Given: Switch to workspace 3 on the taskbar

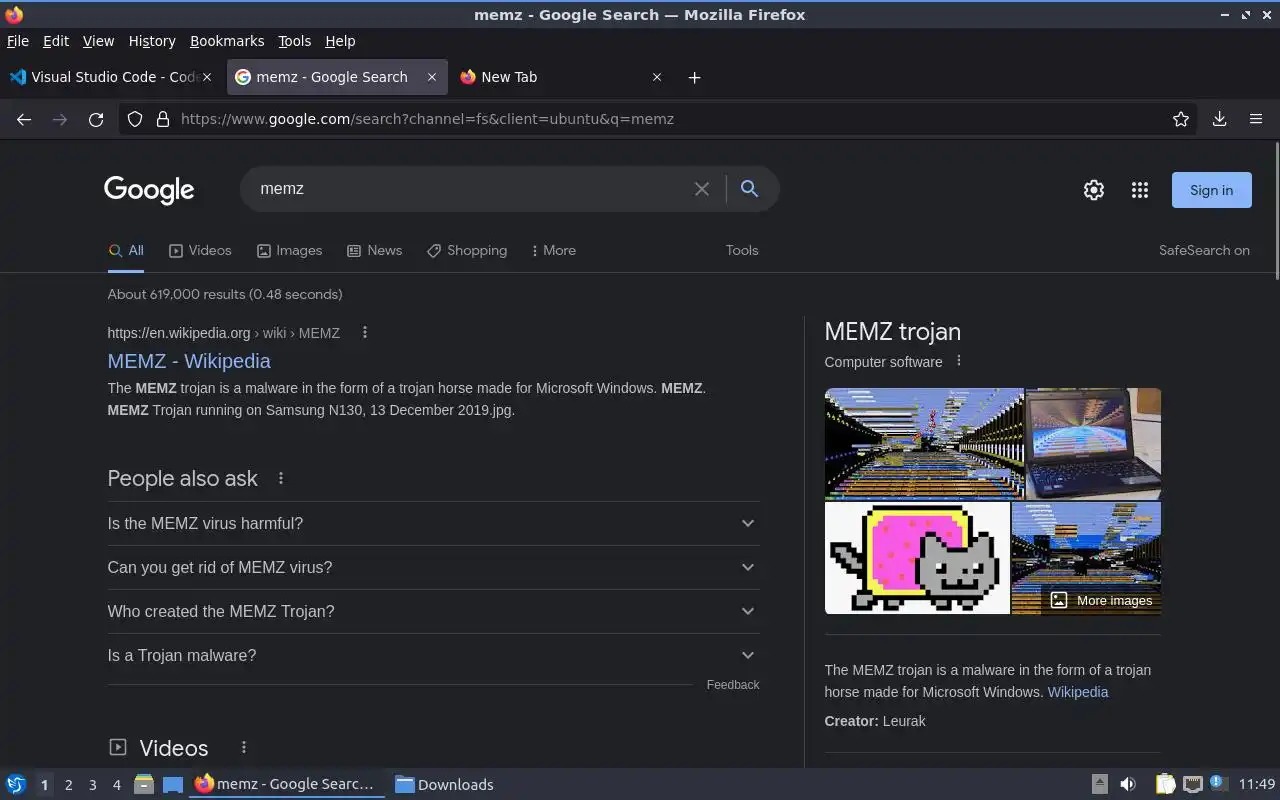Looking at the screenshot, I should [x=92, y=785].
